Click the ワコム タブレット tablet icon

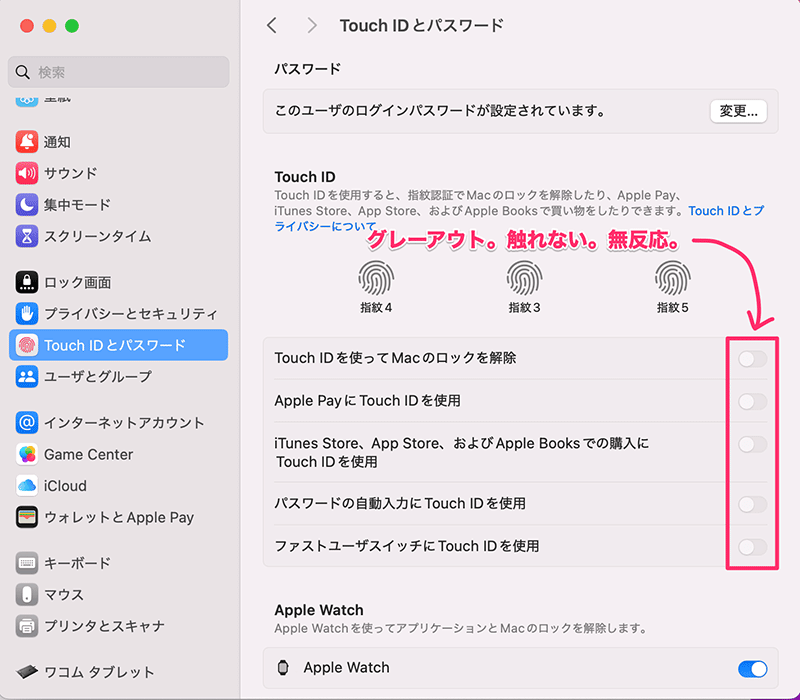coord(27,672)
